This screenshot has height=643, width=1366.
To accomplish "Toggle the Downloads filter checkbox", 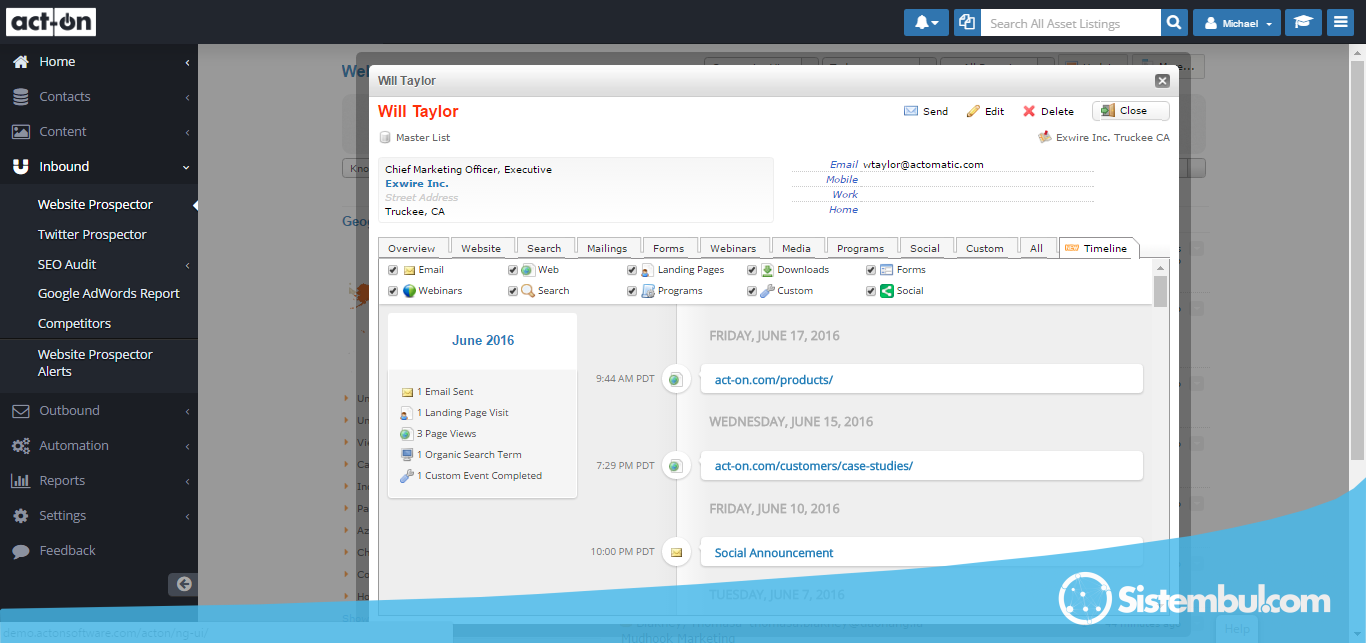I will 752,270.
